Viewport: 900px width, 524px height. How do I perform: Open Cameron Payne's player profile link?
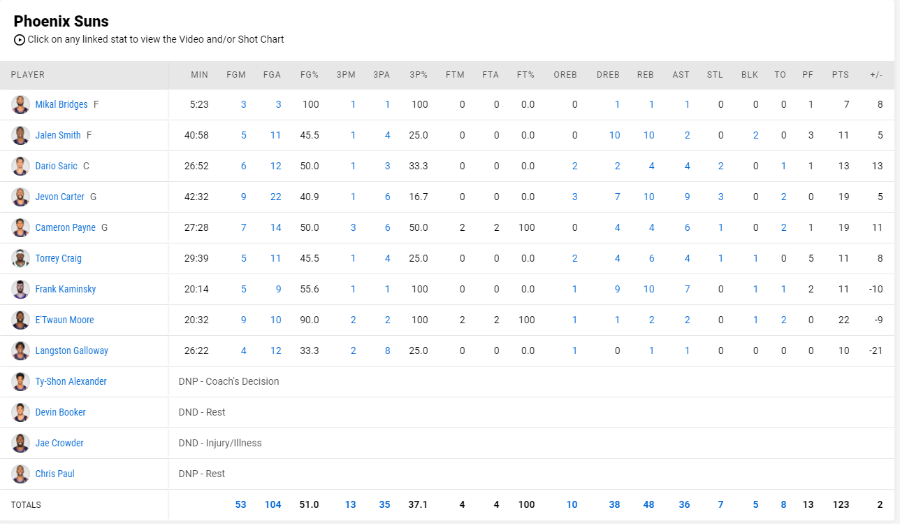pos(65,227)
